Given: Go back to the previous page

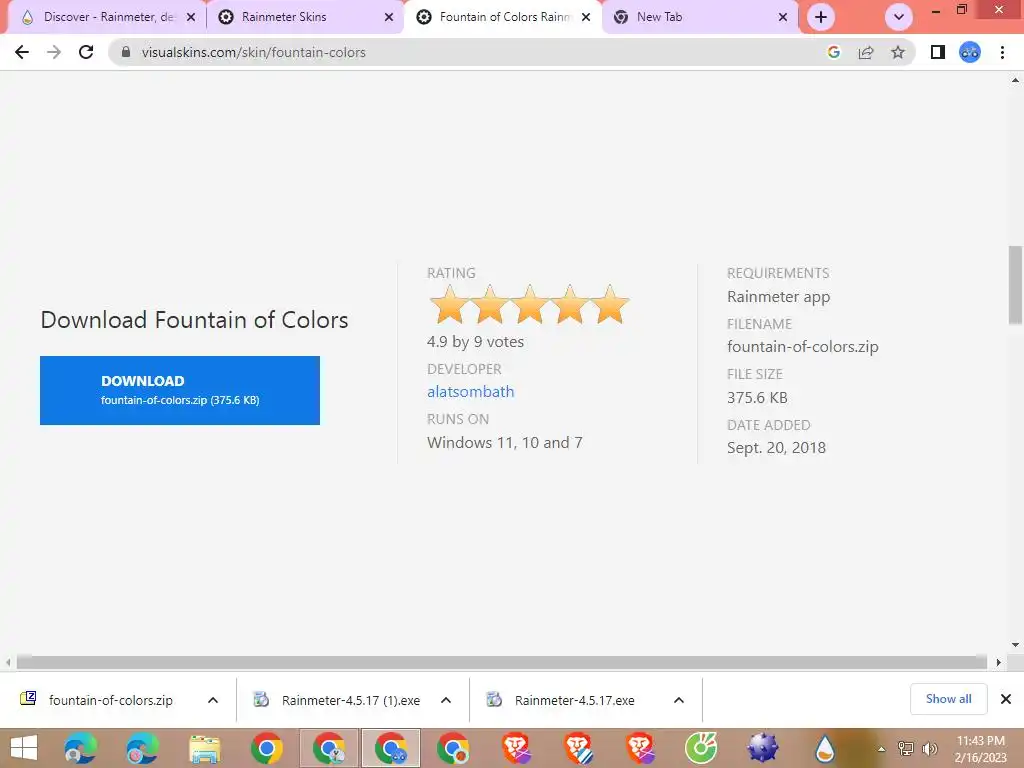Looking at the screenshot, I should 22,52.
